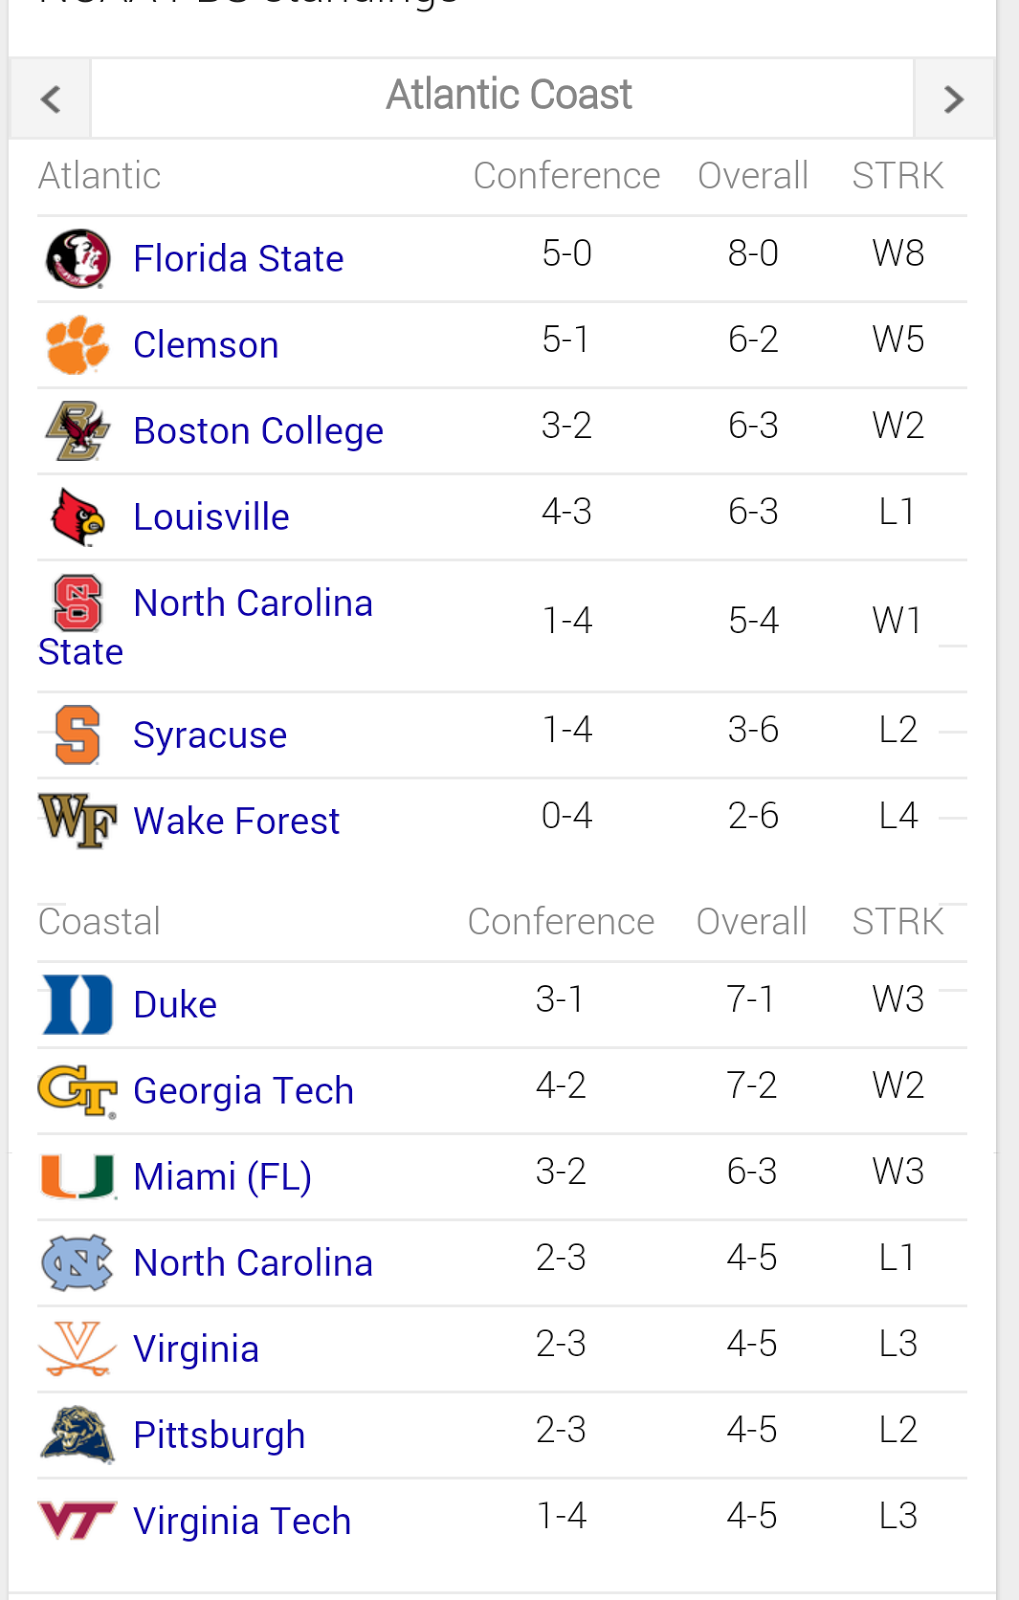This screenshot has width=1019, height=1600.
Task: Click the North Carolina Tar Heels logo
Action: point(78,1263)
